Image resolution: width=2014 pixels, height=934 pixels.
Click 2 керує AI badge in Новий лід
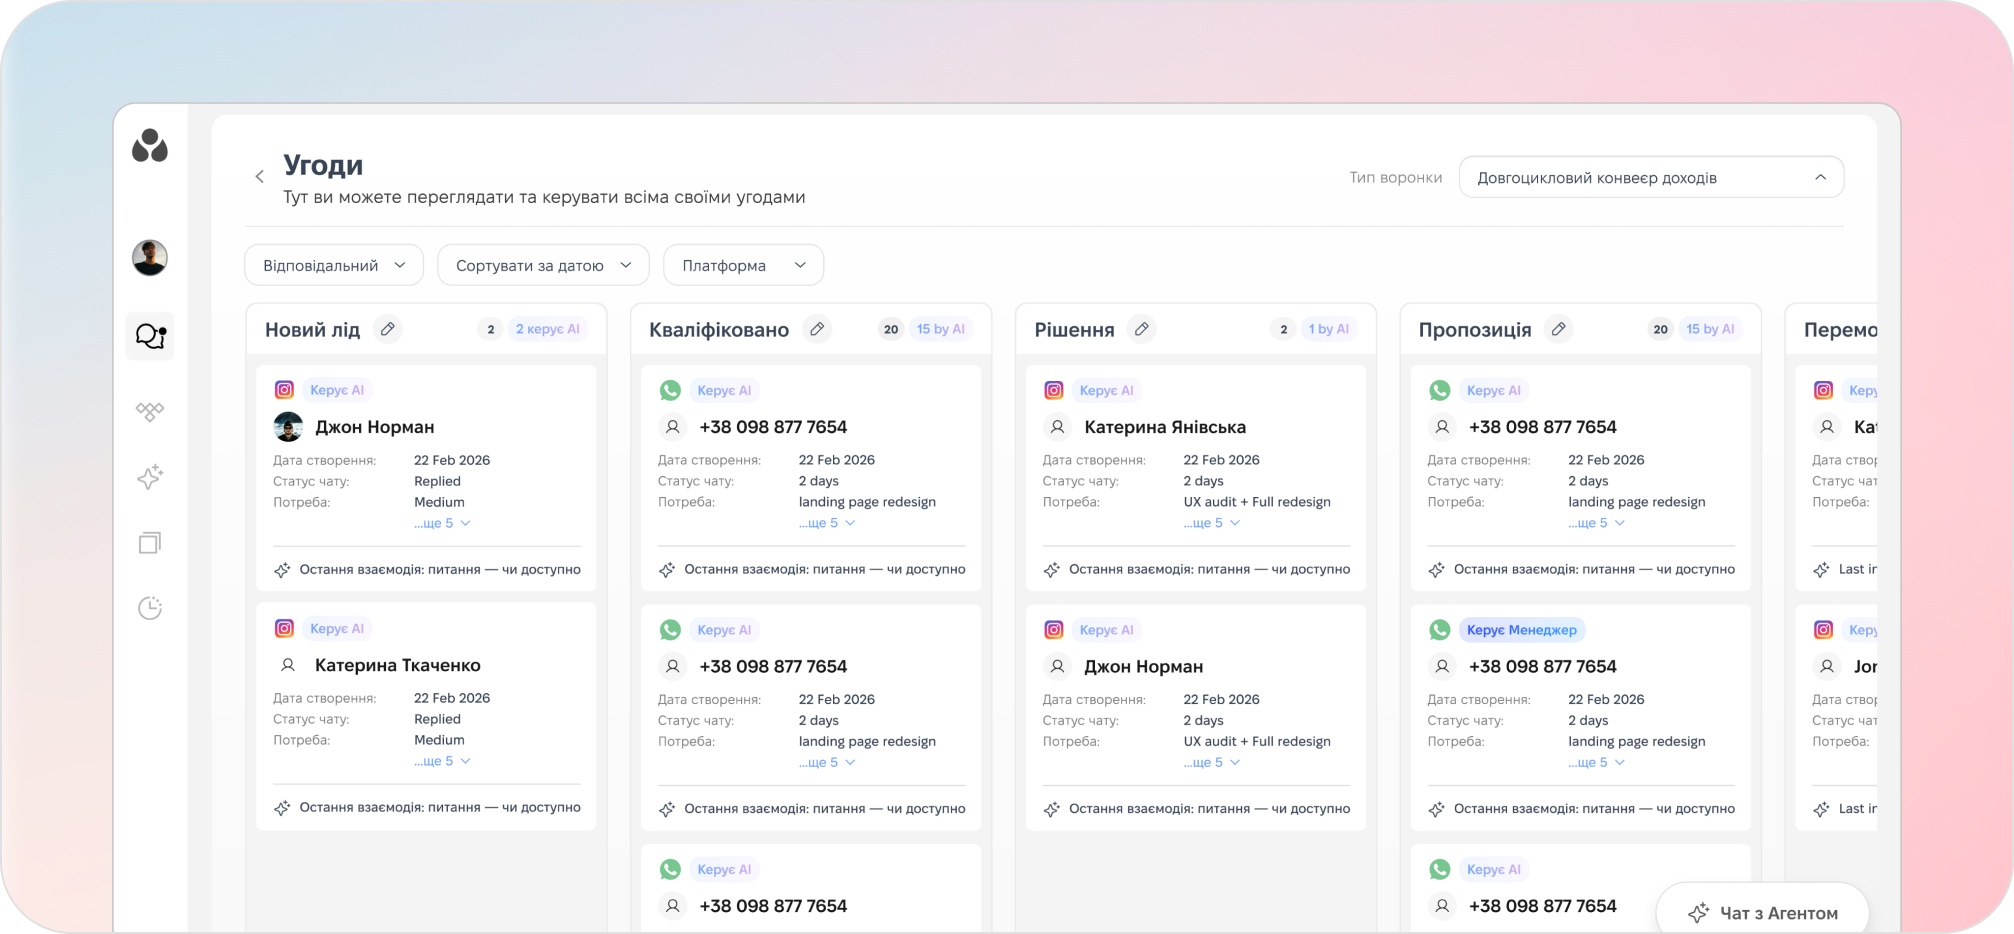pyautogui.click(x=548, y=329)
